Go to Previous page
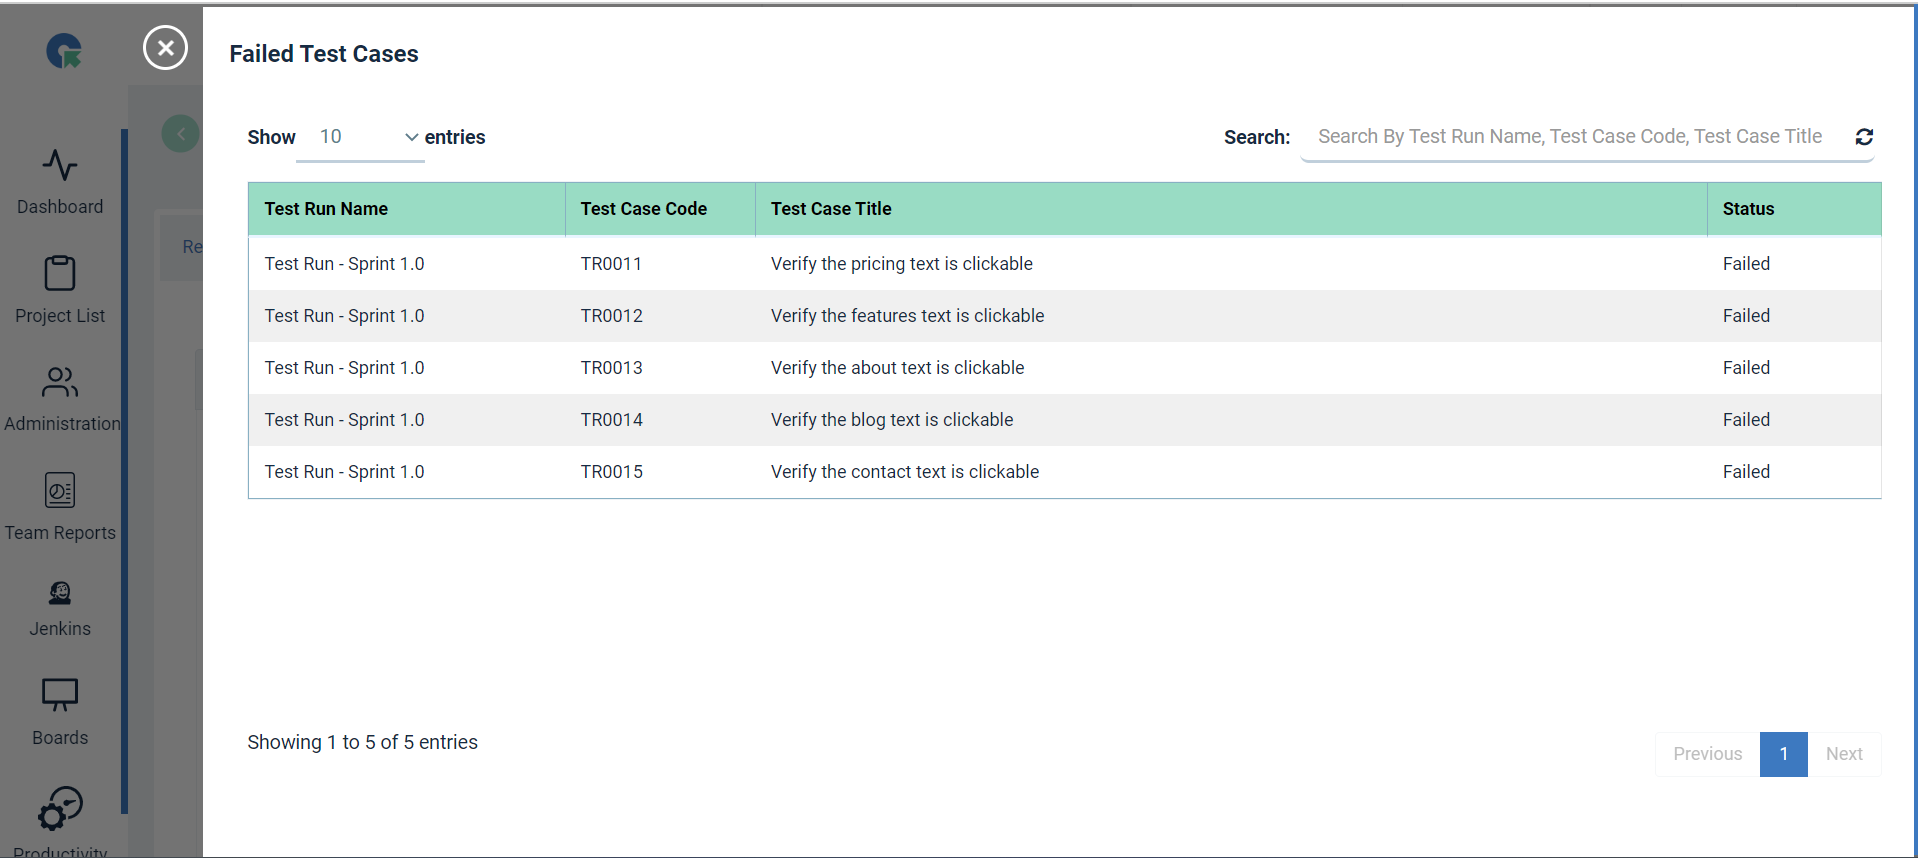The image size is (1918, 858). (1708, 754)
